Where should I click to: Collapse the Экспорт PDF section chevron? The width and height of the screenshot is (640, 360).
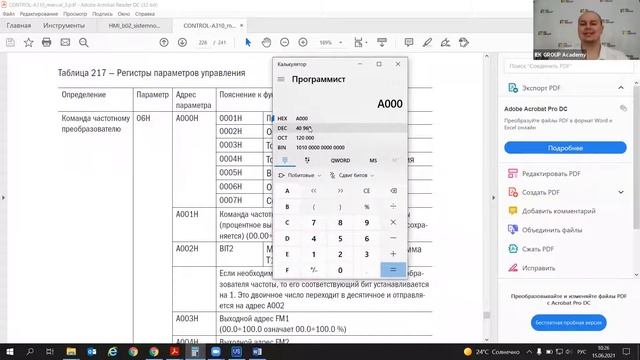tap(621, 88)
